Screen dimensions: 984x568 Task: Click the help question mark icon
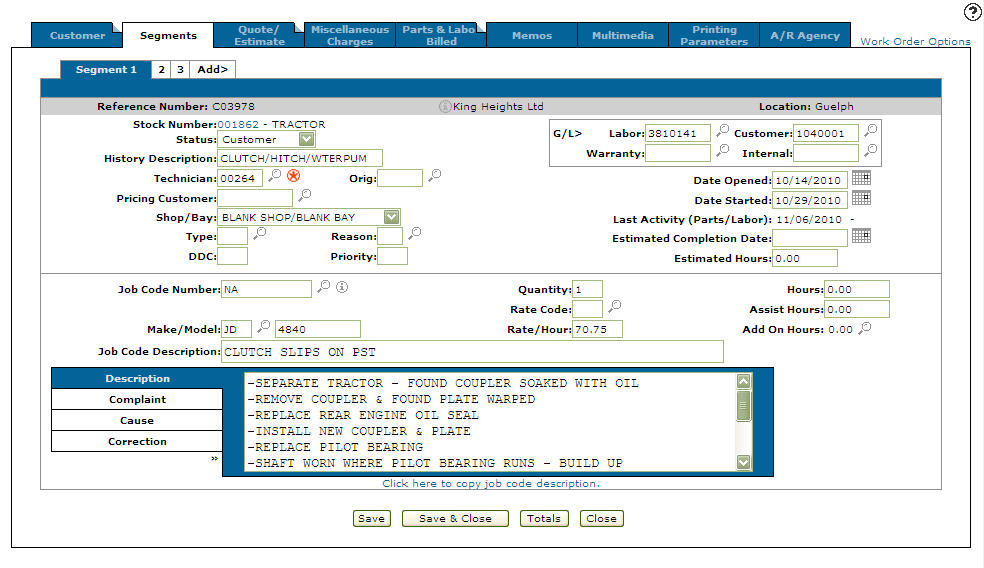point(972,12)
